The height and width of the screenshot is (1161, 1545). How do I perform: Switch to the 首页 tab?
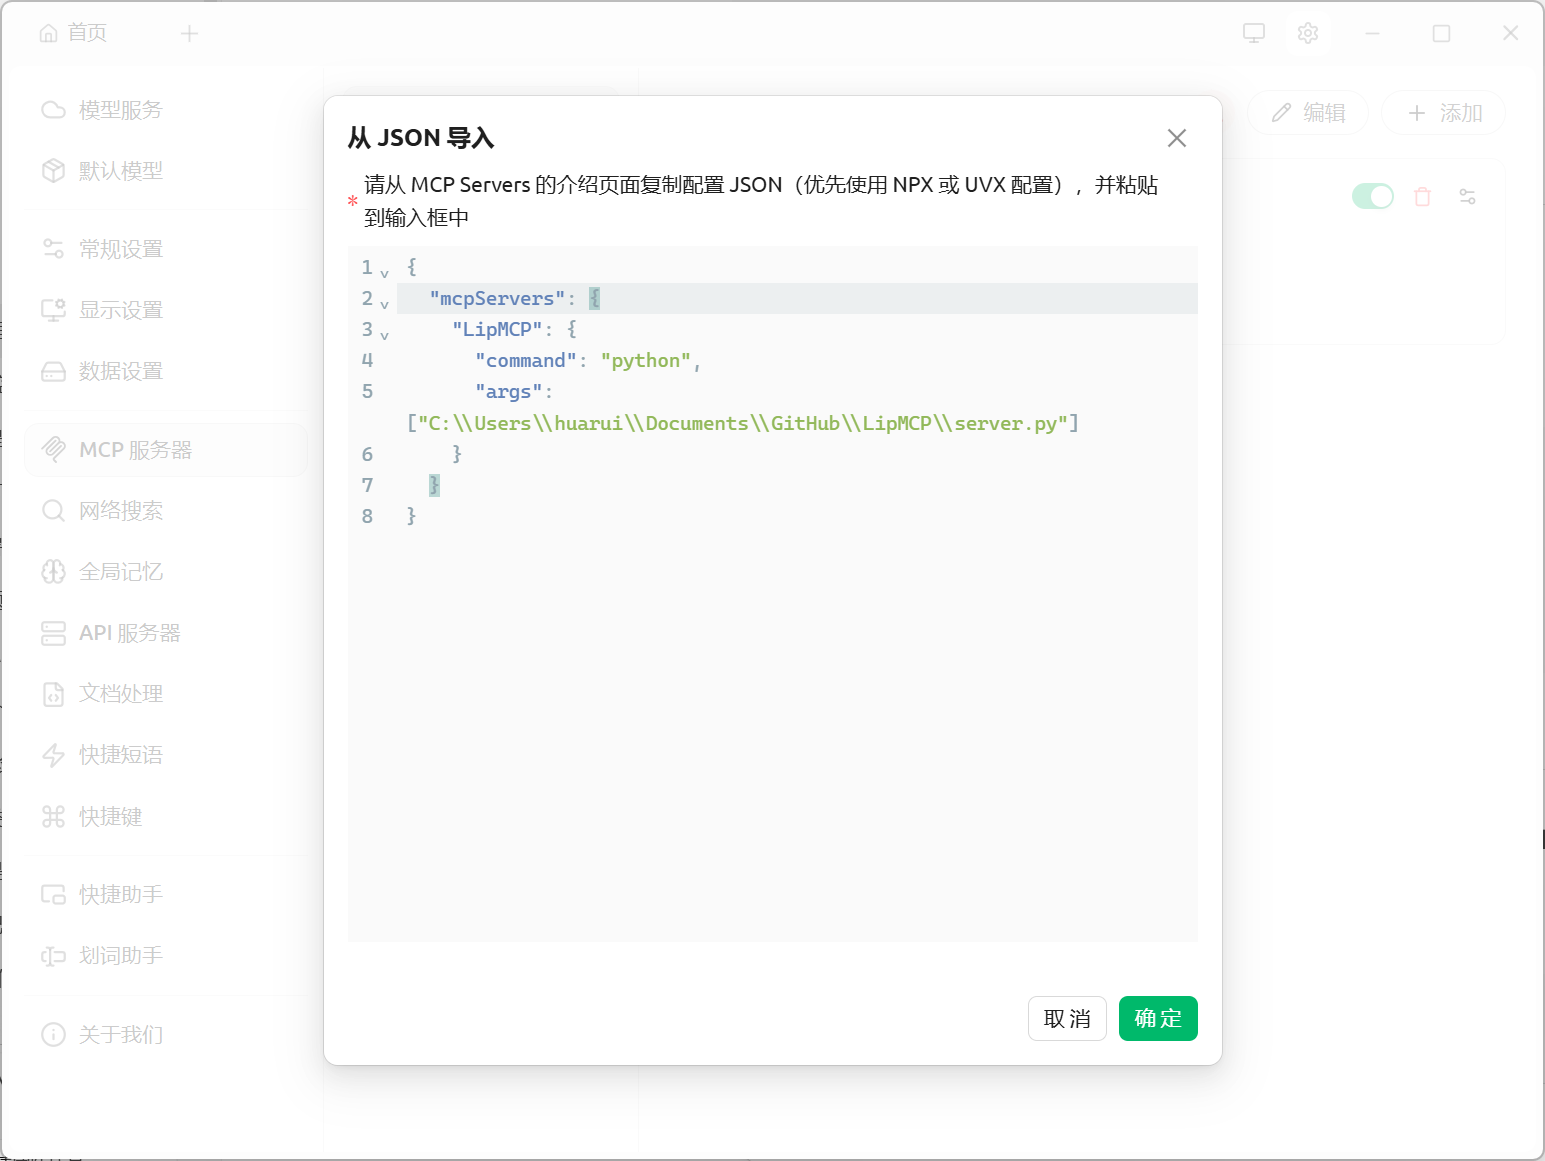(73, 33)
